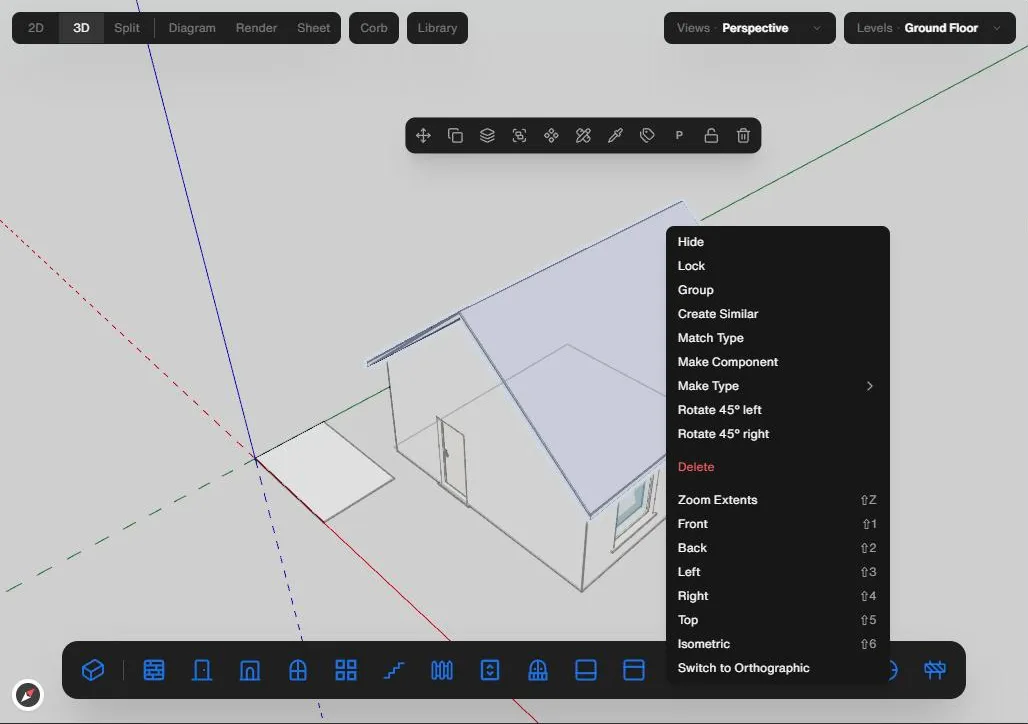This screenshot has width=1028, height=724.
Task: Select the 3D view mode tab
Action: (x=81, y=28)
